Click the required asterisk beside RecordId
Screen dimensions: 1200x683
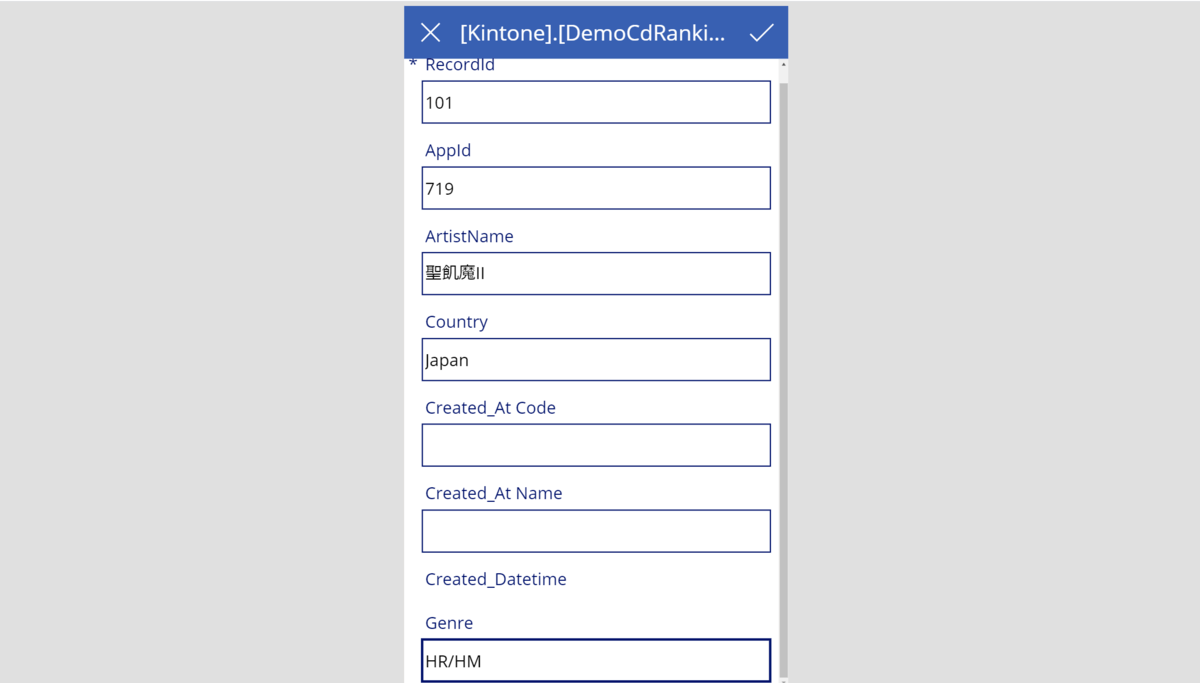(412, 65)
